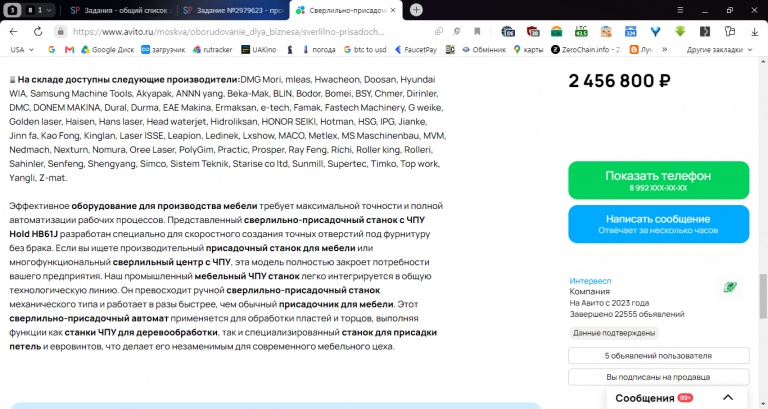Expand Другие закладки folder
768x409 pixels.
(x=719, y=49)
